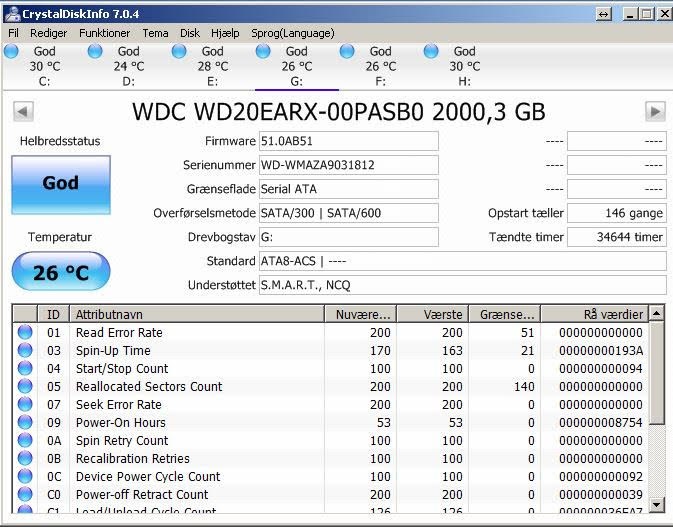Select disk H: status icon
Image resolution: width=673 pixels, height=527 pixels.
pos(431,51)
